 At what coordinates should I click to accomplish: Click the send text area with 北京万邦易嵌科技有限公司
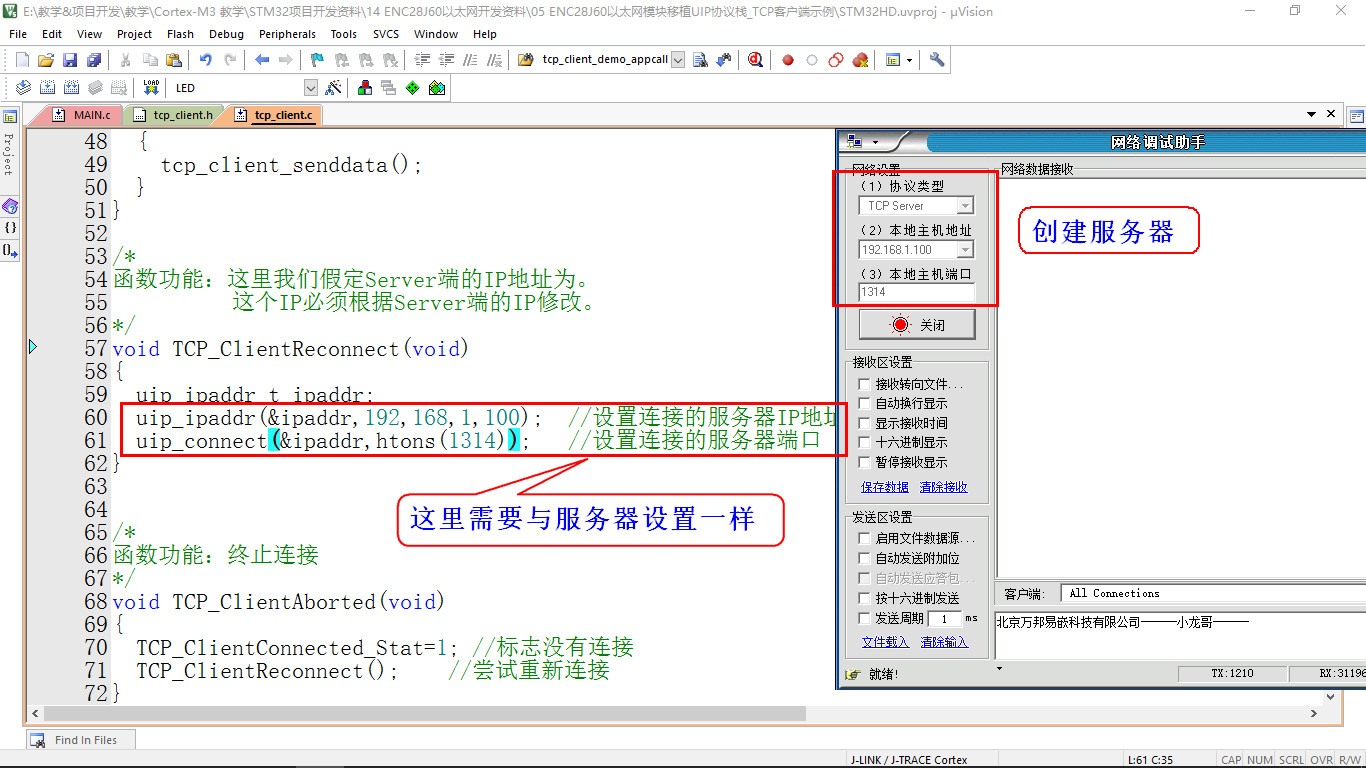[1180, 634]
